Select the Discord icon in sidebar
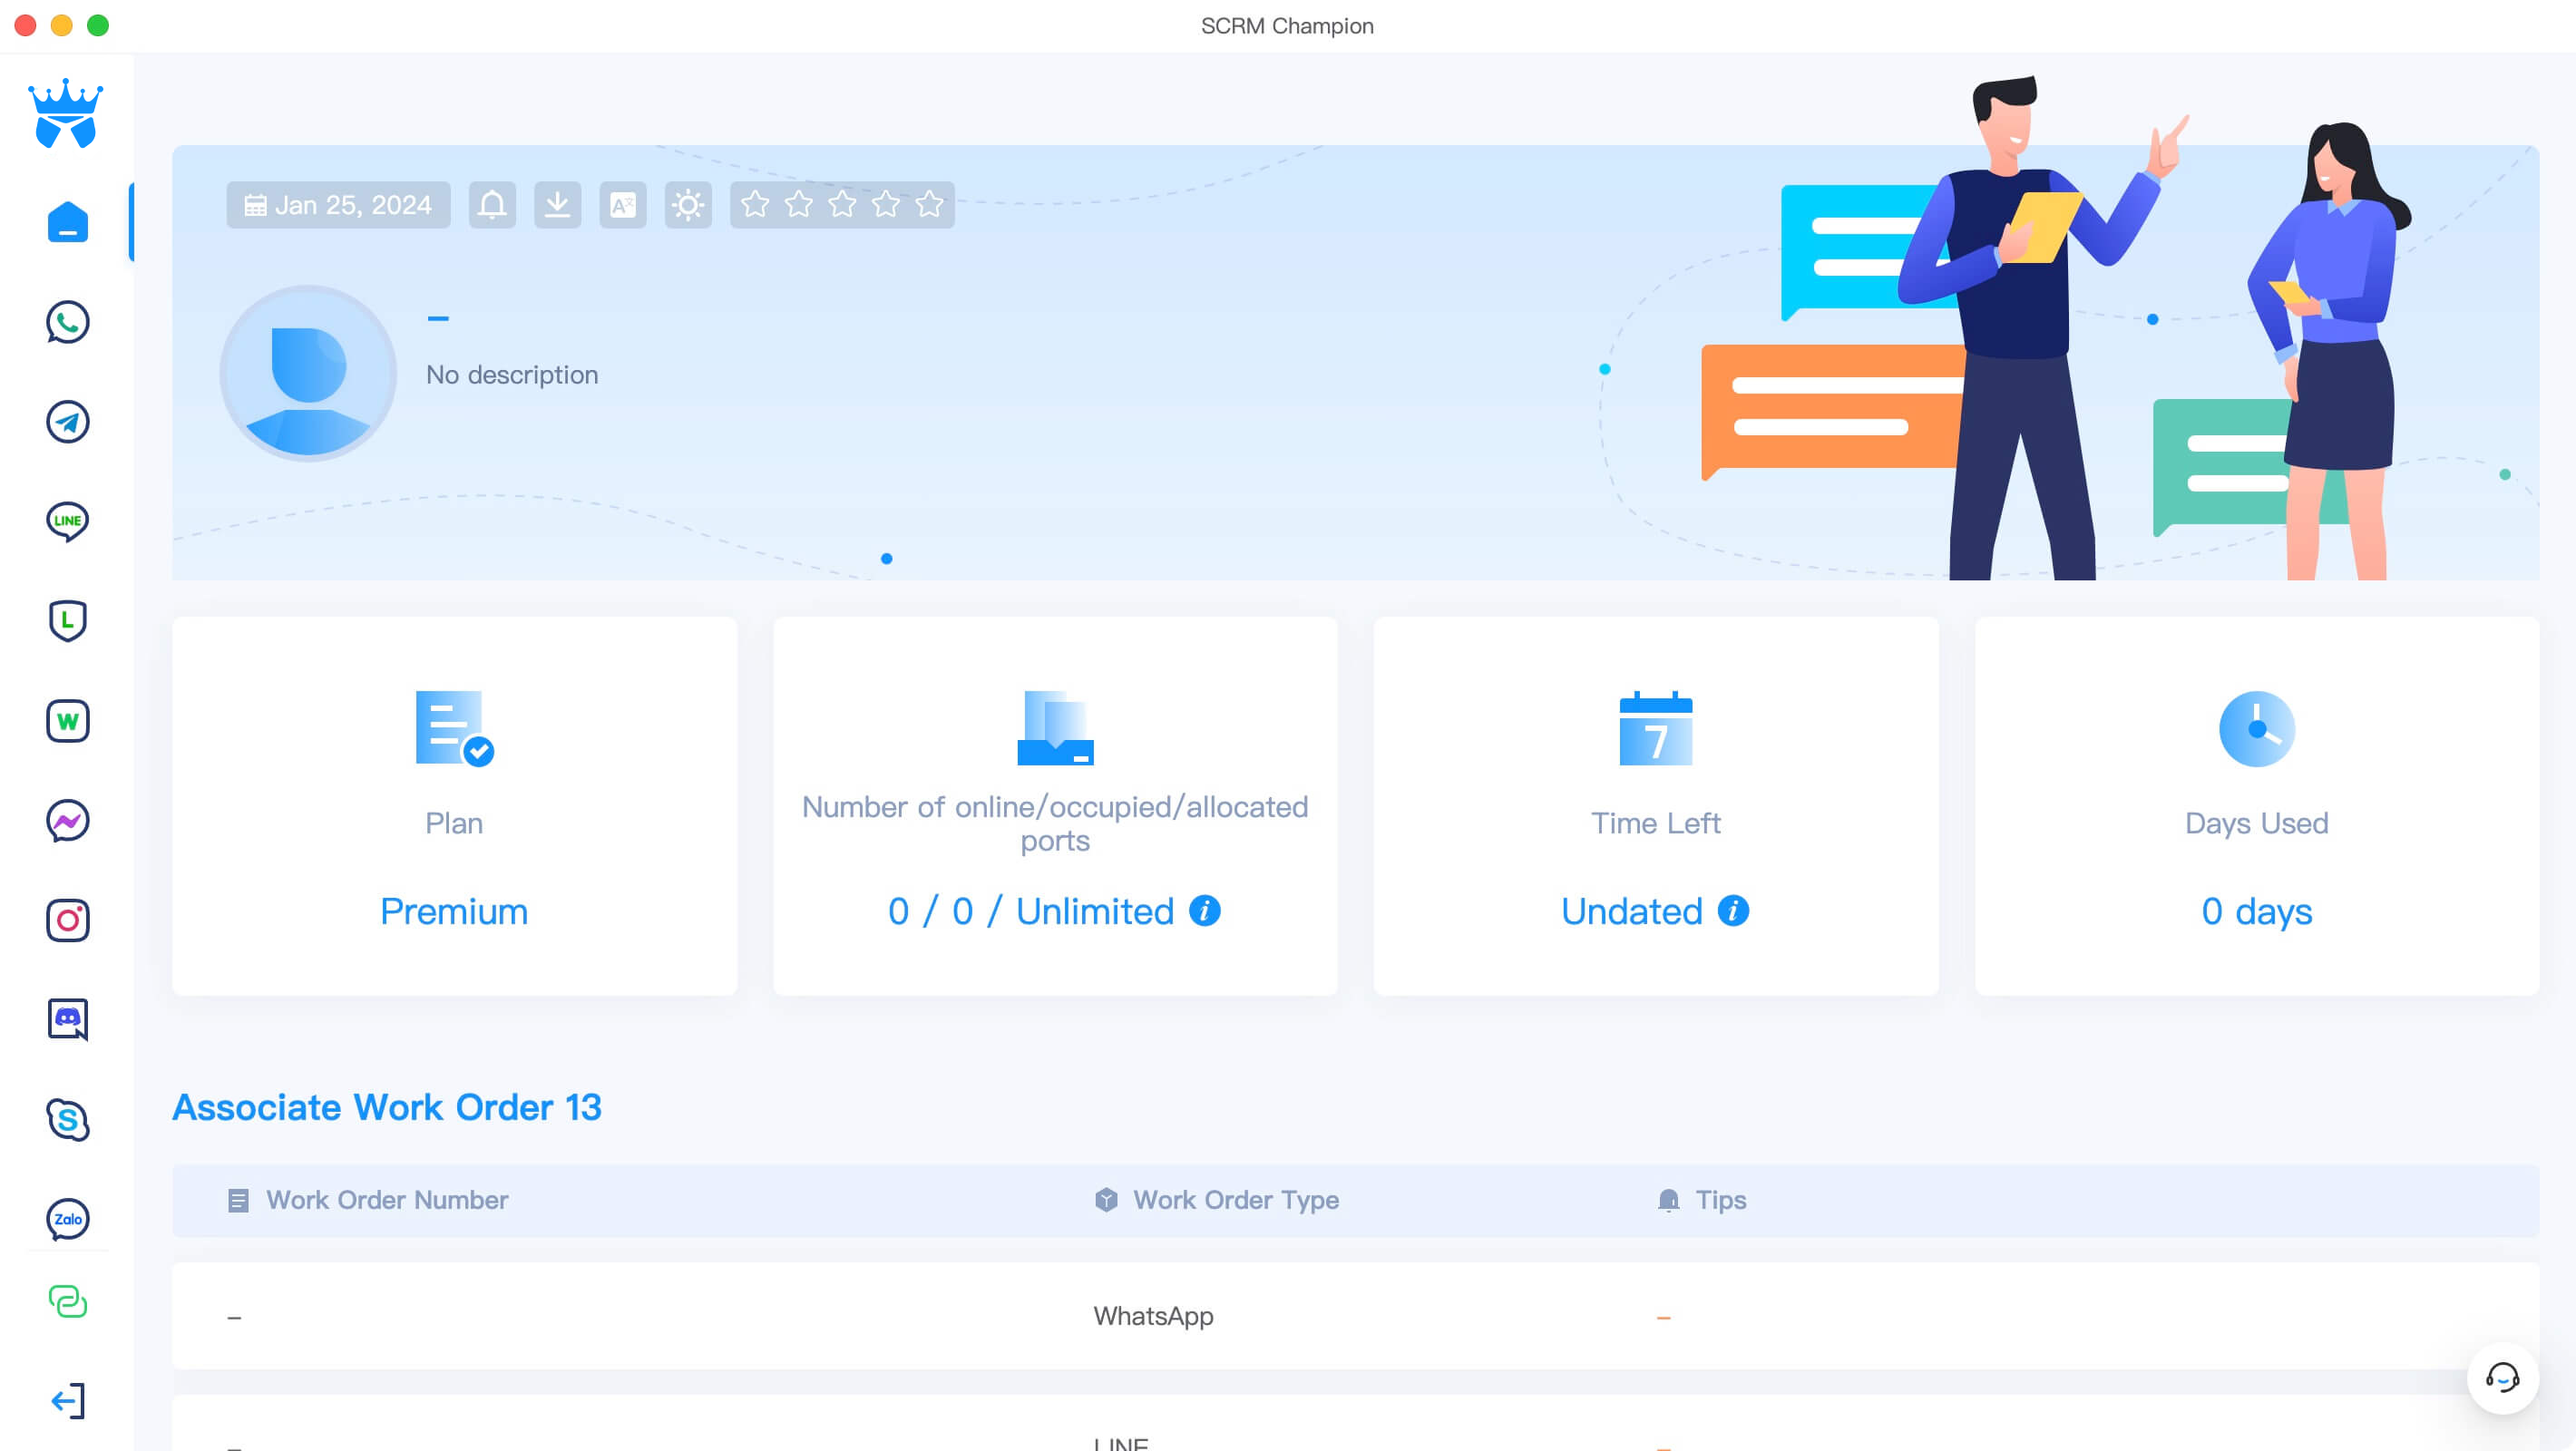Screen dimensions: 2576x1451 (67, 1019)
